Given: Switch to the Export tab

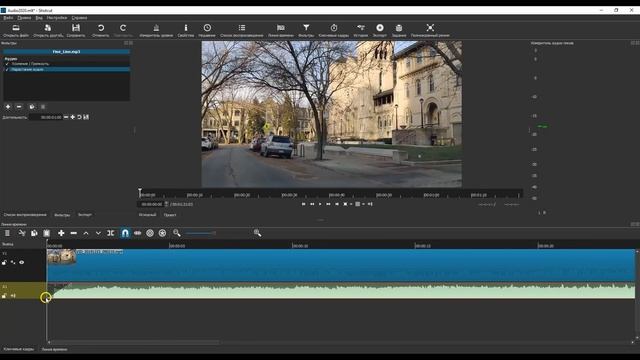Looking at the screenshot, I should (85, 215).
